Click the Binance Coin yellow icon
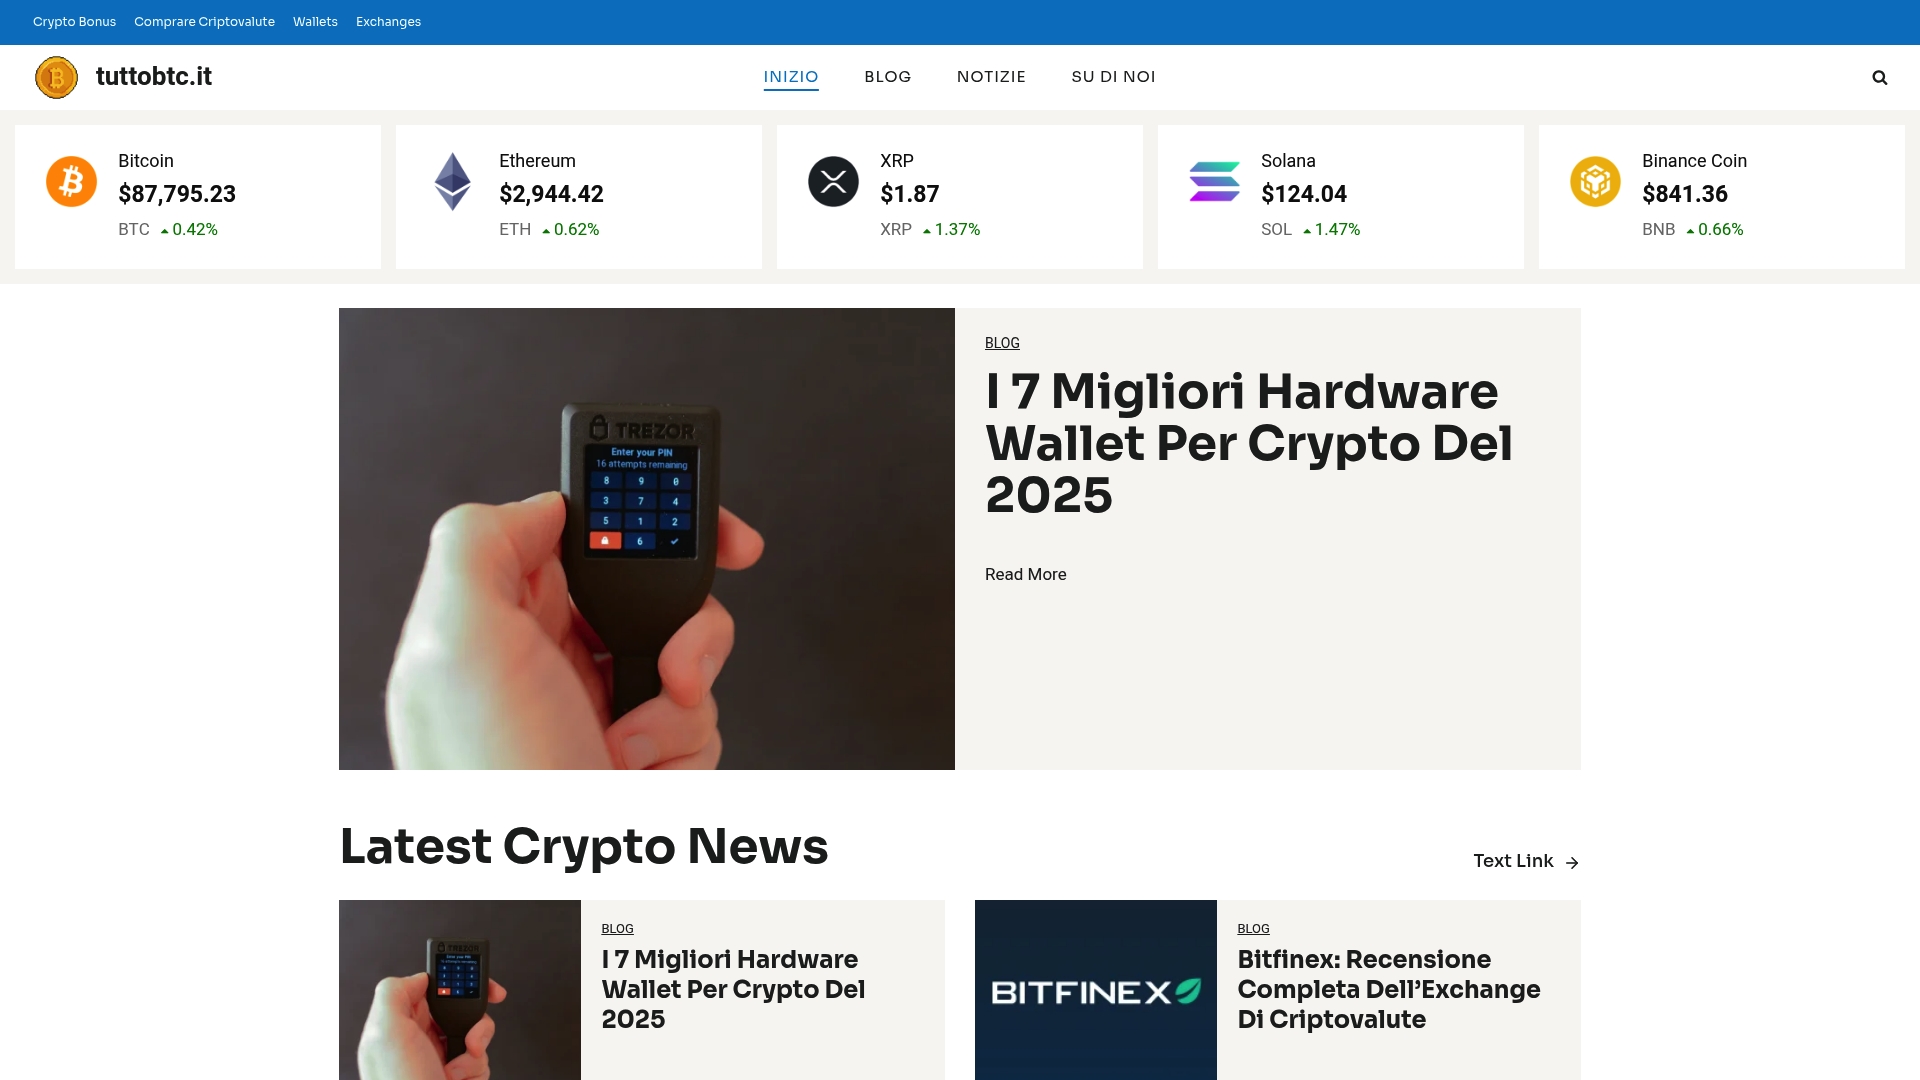The width and height of the screenshot is (1920, 1080). pyautogui.click(x=1595, y=181)
